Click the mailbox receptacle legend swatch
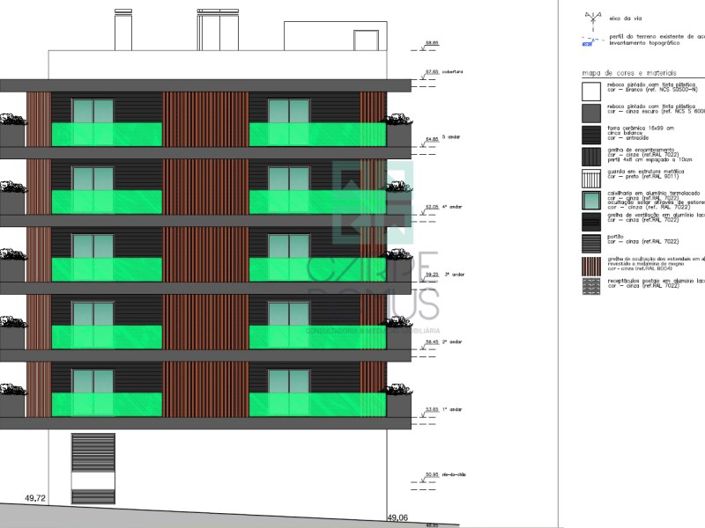 pos(591,286)
